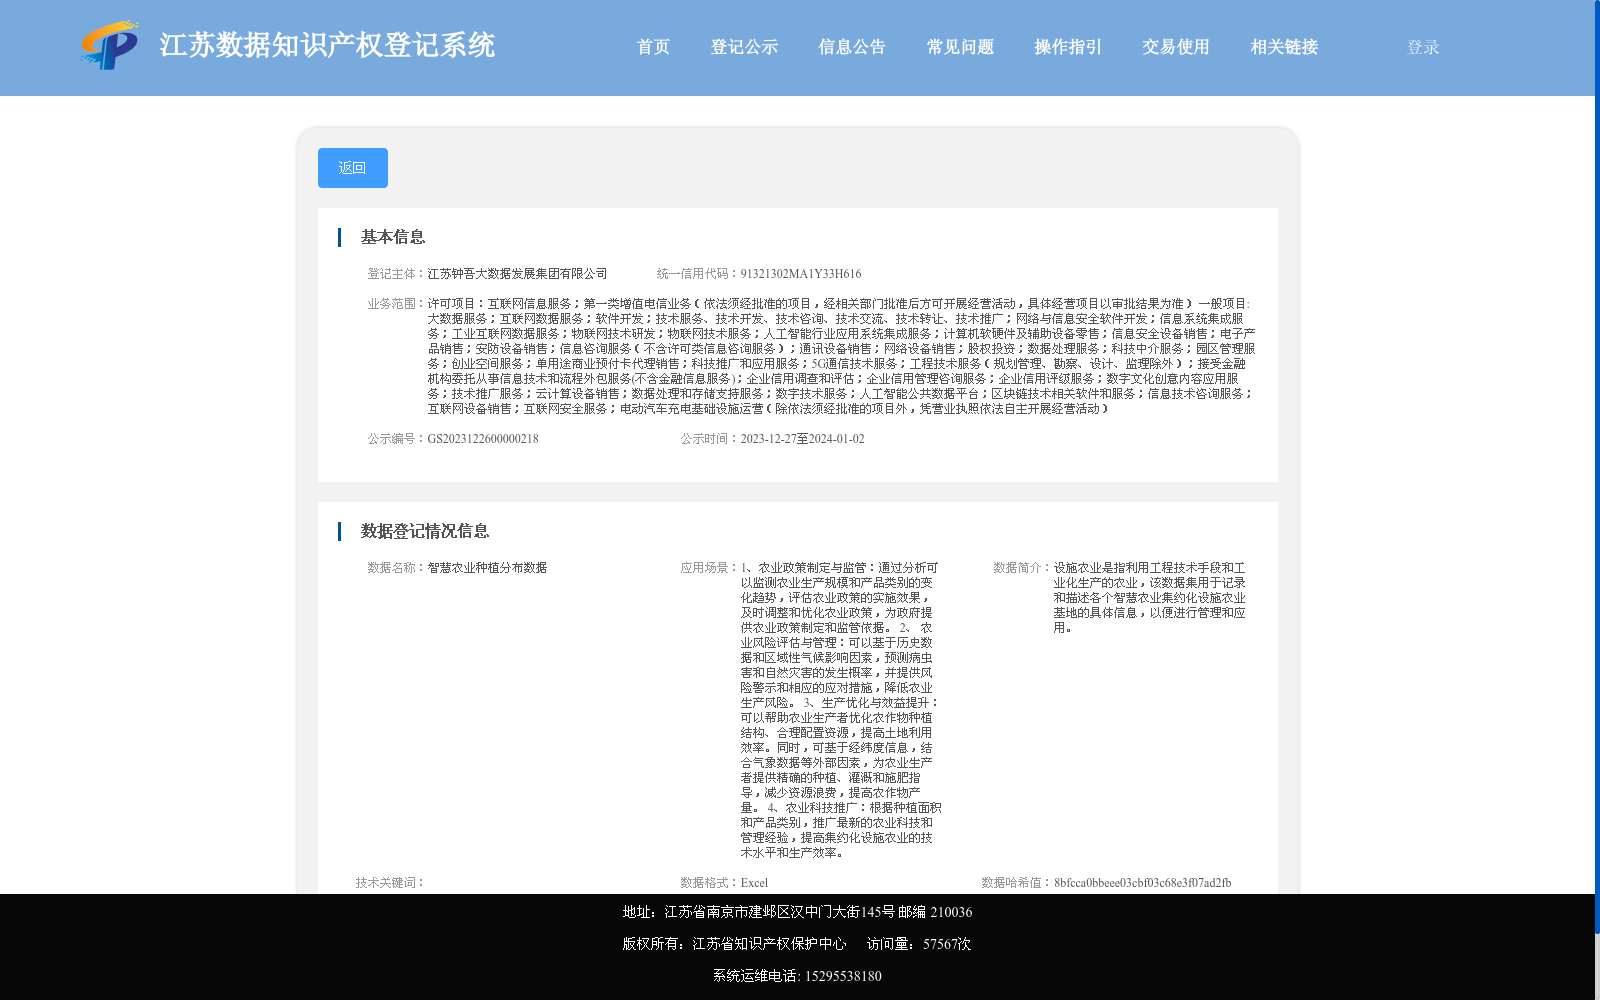The width and height of the screenshot is (1600, 1000).
Task: Click the credit code 91321302MA1Y33H616
Action: click(x=800, y=274)
